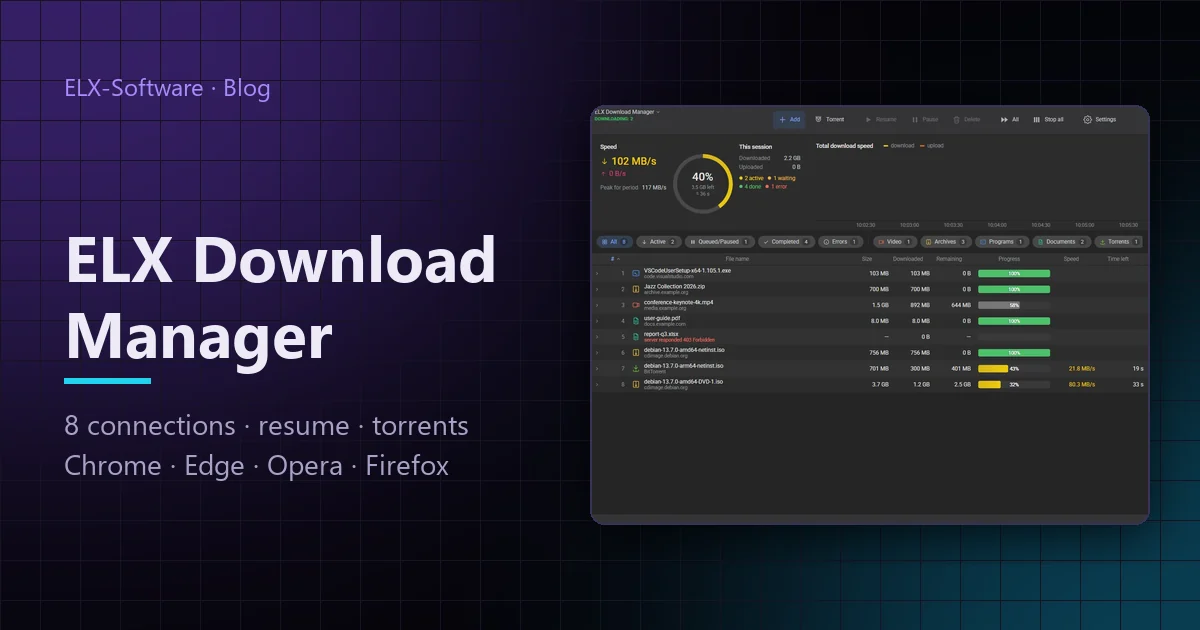Click the Stop all toolbar button
This screenshot has width=1200, height=630.
pyautogui.click(x=1048, y=119)
